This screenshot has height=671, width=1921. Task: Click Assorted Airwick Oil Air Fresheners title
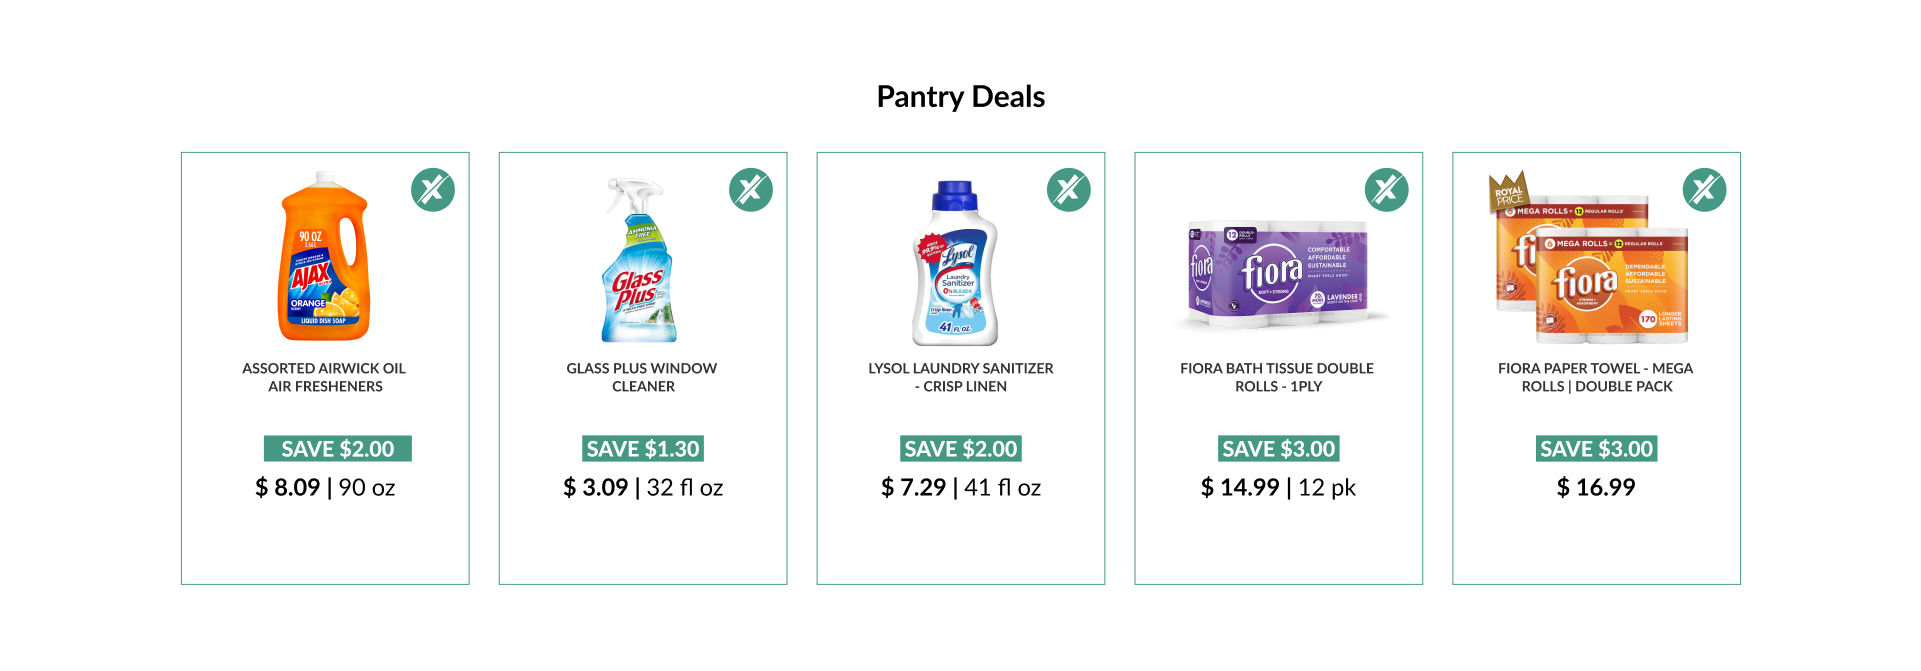pyautogui.click(x=325, y=377)
